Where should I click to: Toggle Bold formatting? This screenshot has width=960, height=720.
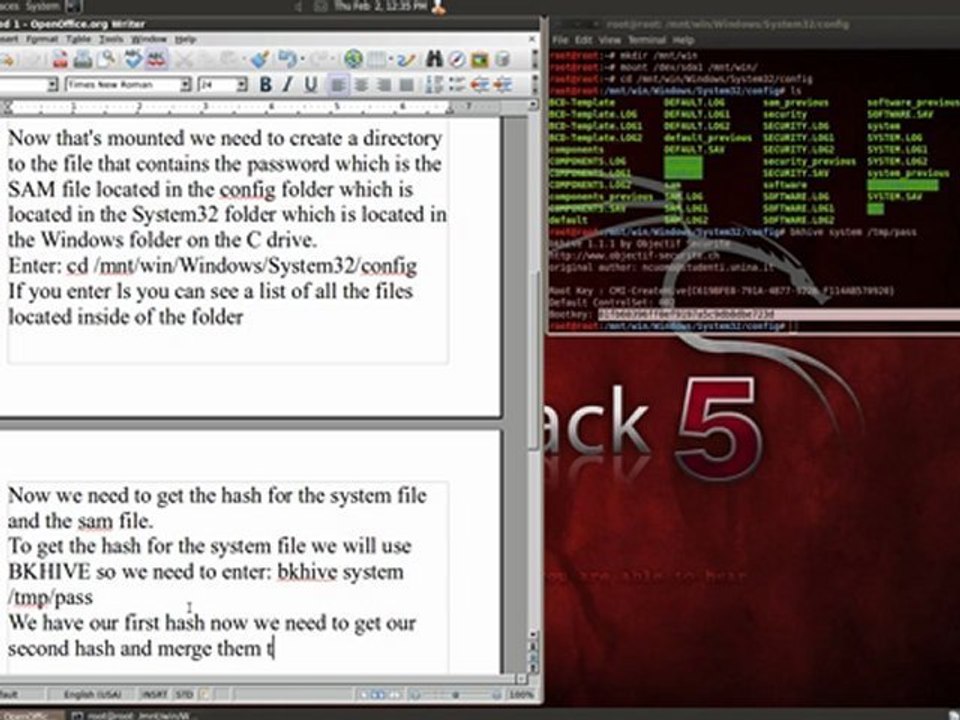coord(265,84)
